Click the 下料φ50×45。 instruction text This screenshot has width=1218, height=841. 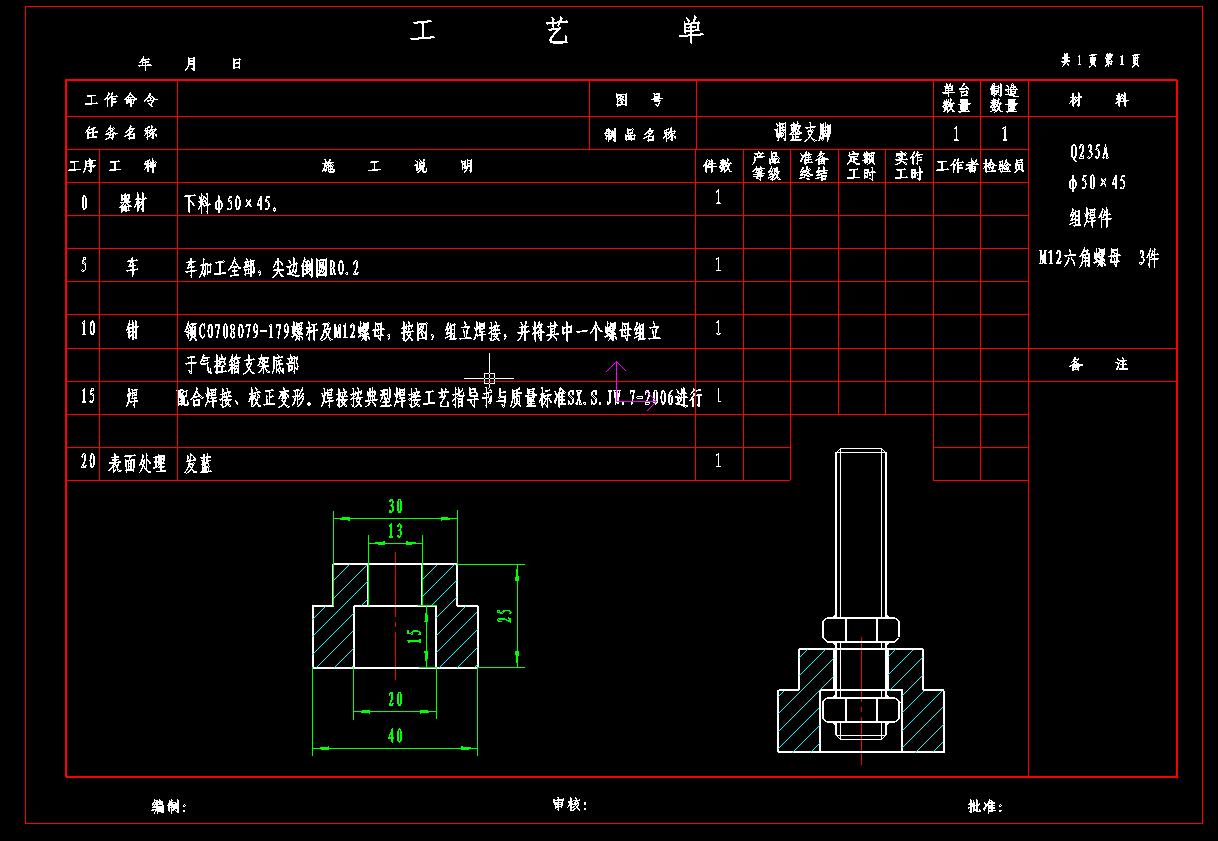[x=232, y=204]
